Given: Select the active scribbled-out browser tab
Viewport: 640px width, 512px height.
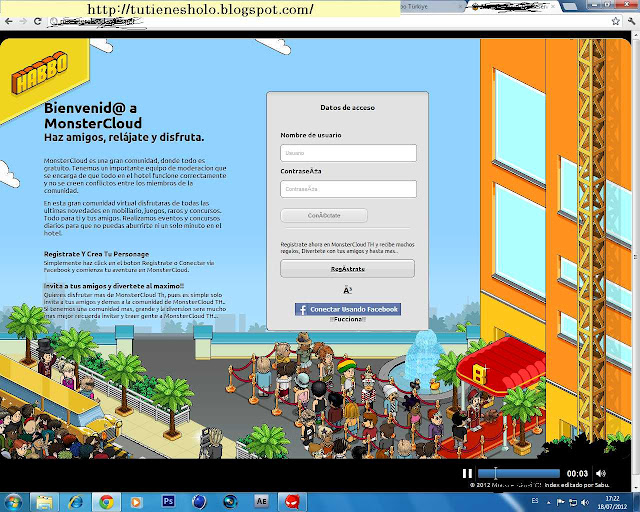Looking at the screenshot, I should click(x=513, y=7).
